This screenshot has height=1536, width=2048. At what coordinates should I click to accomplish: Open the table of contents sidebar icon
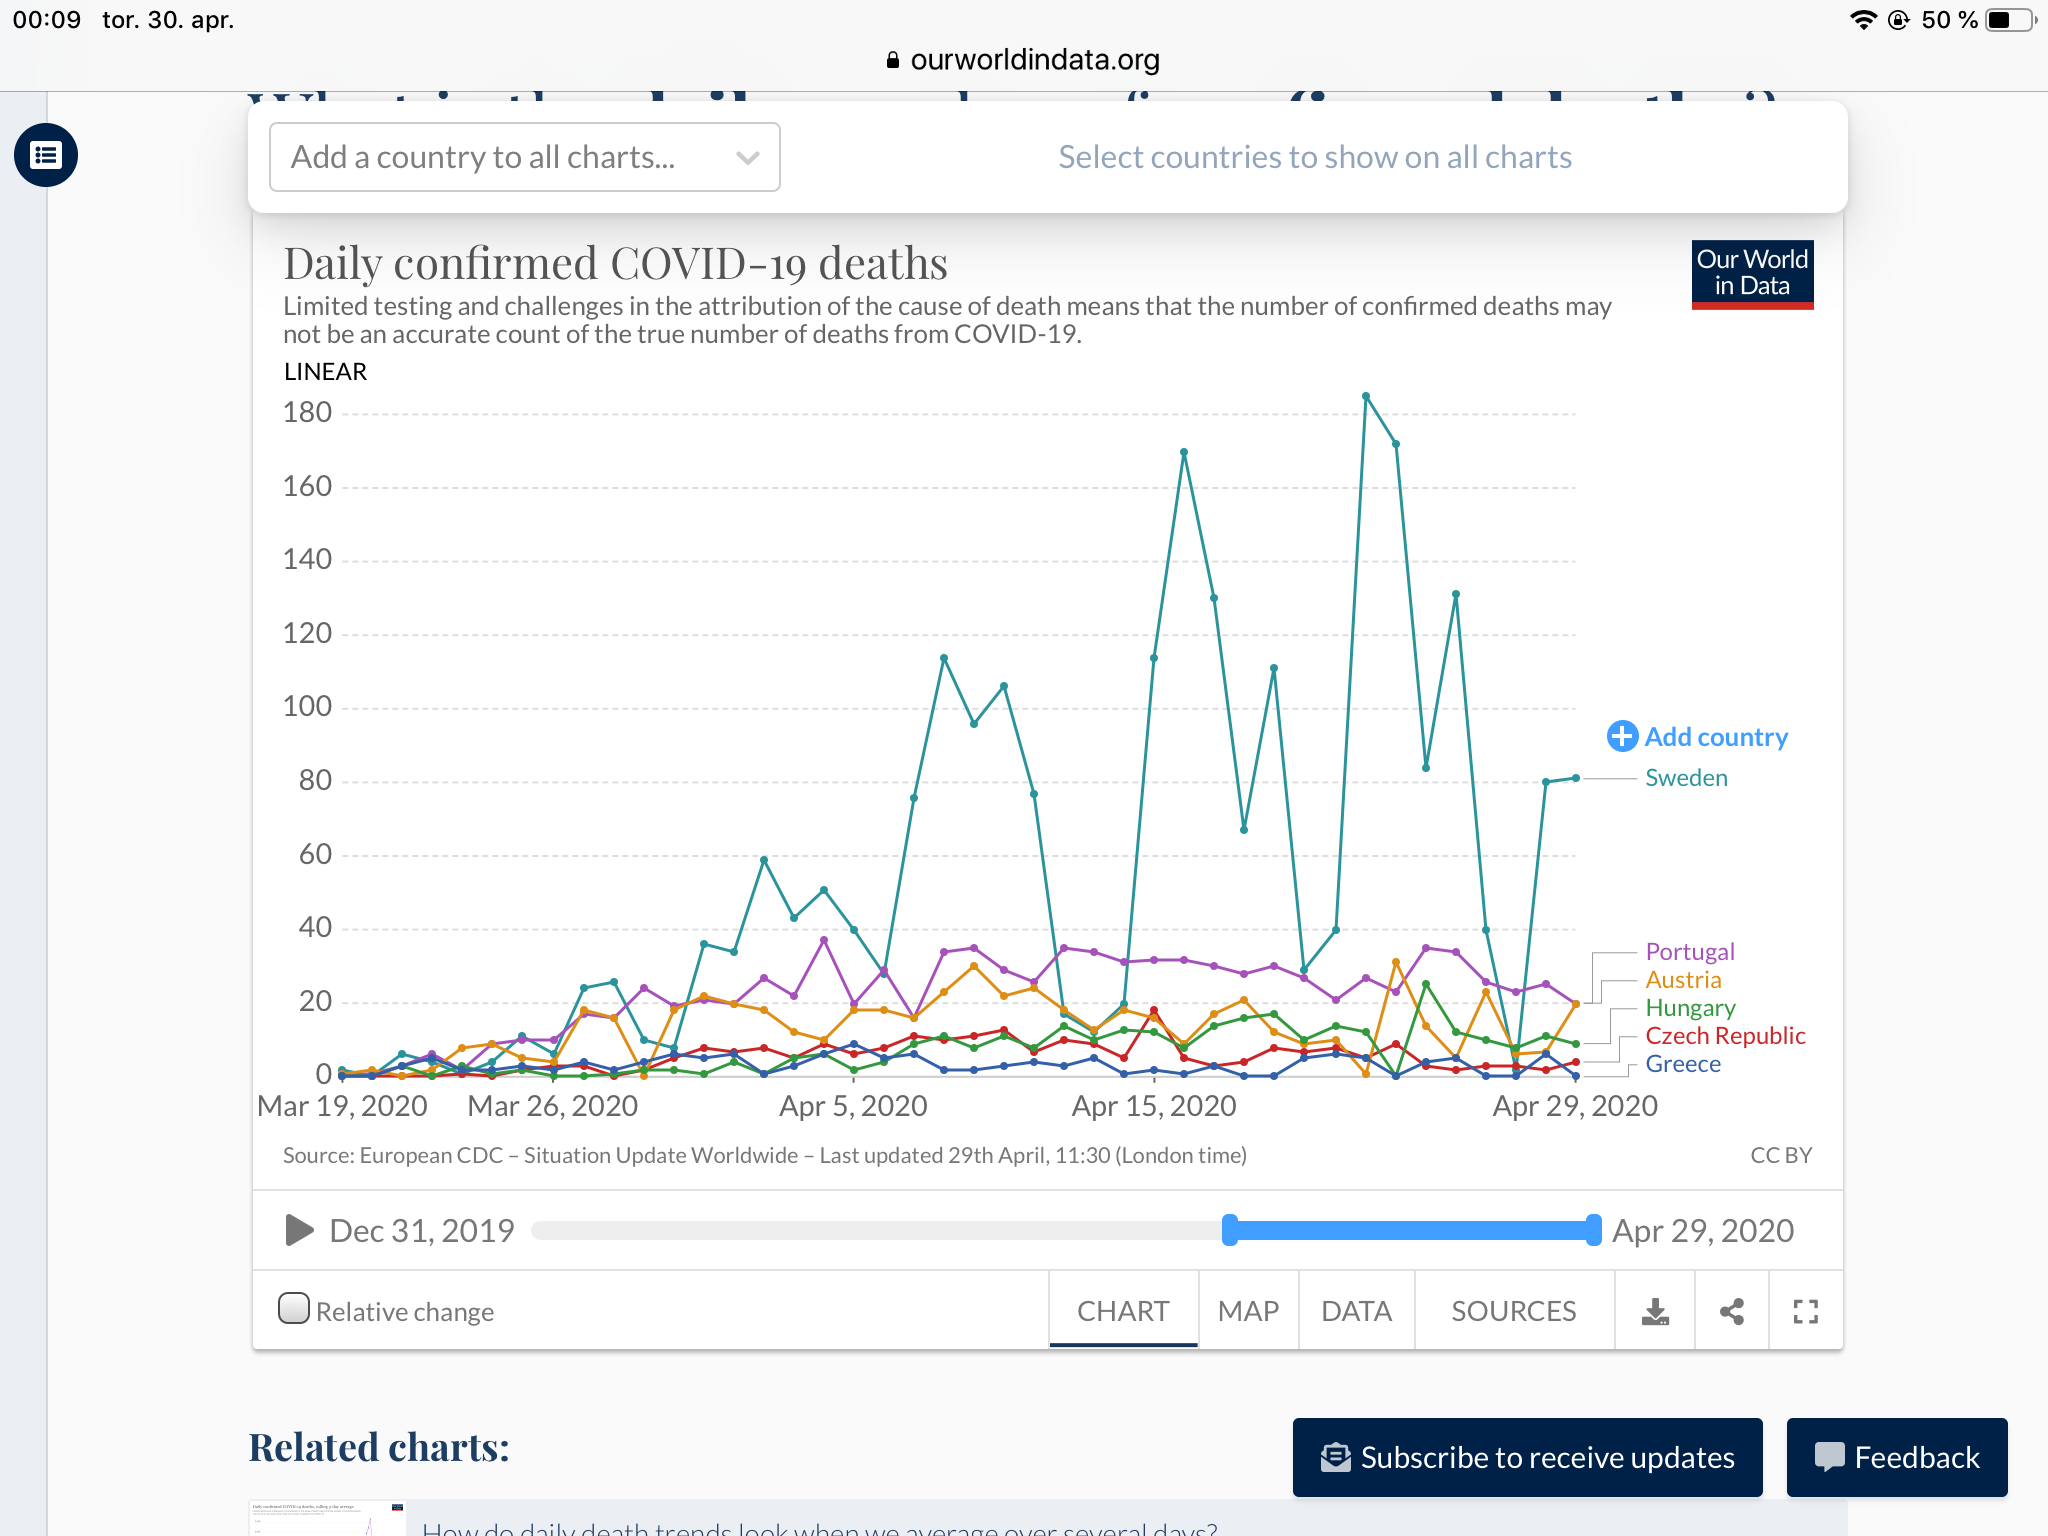pyautogui.click(x=46, y=155)
